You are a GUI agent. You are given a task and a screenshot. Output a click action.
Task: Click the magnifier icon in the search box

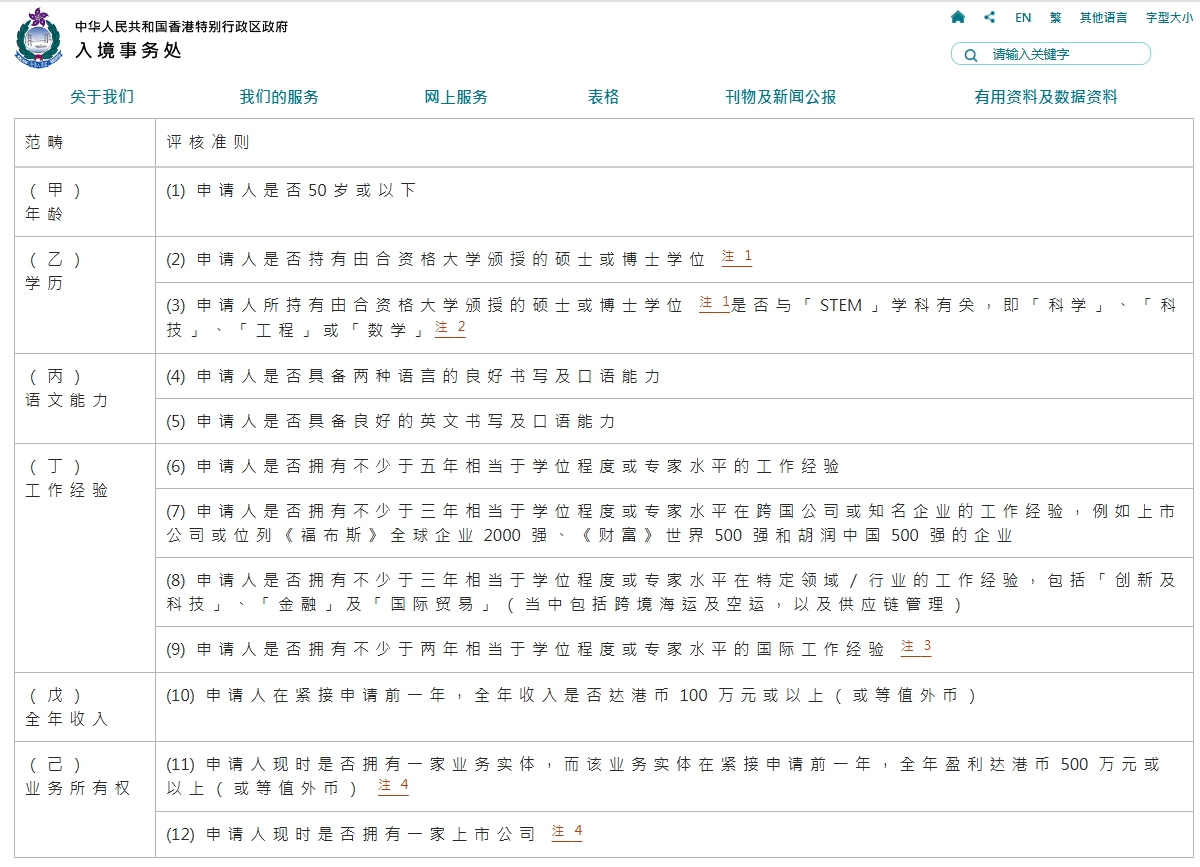pos(969,55)
